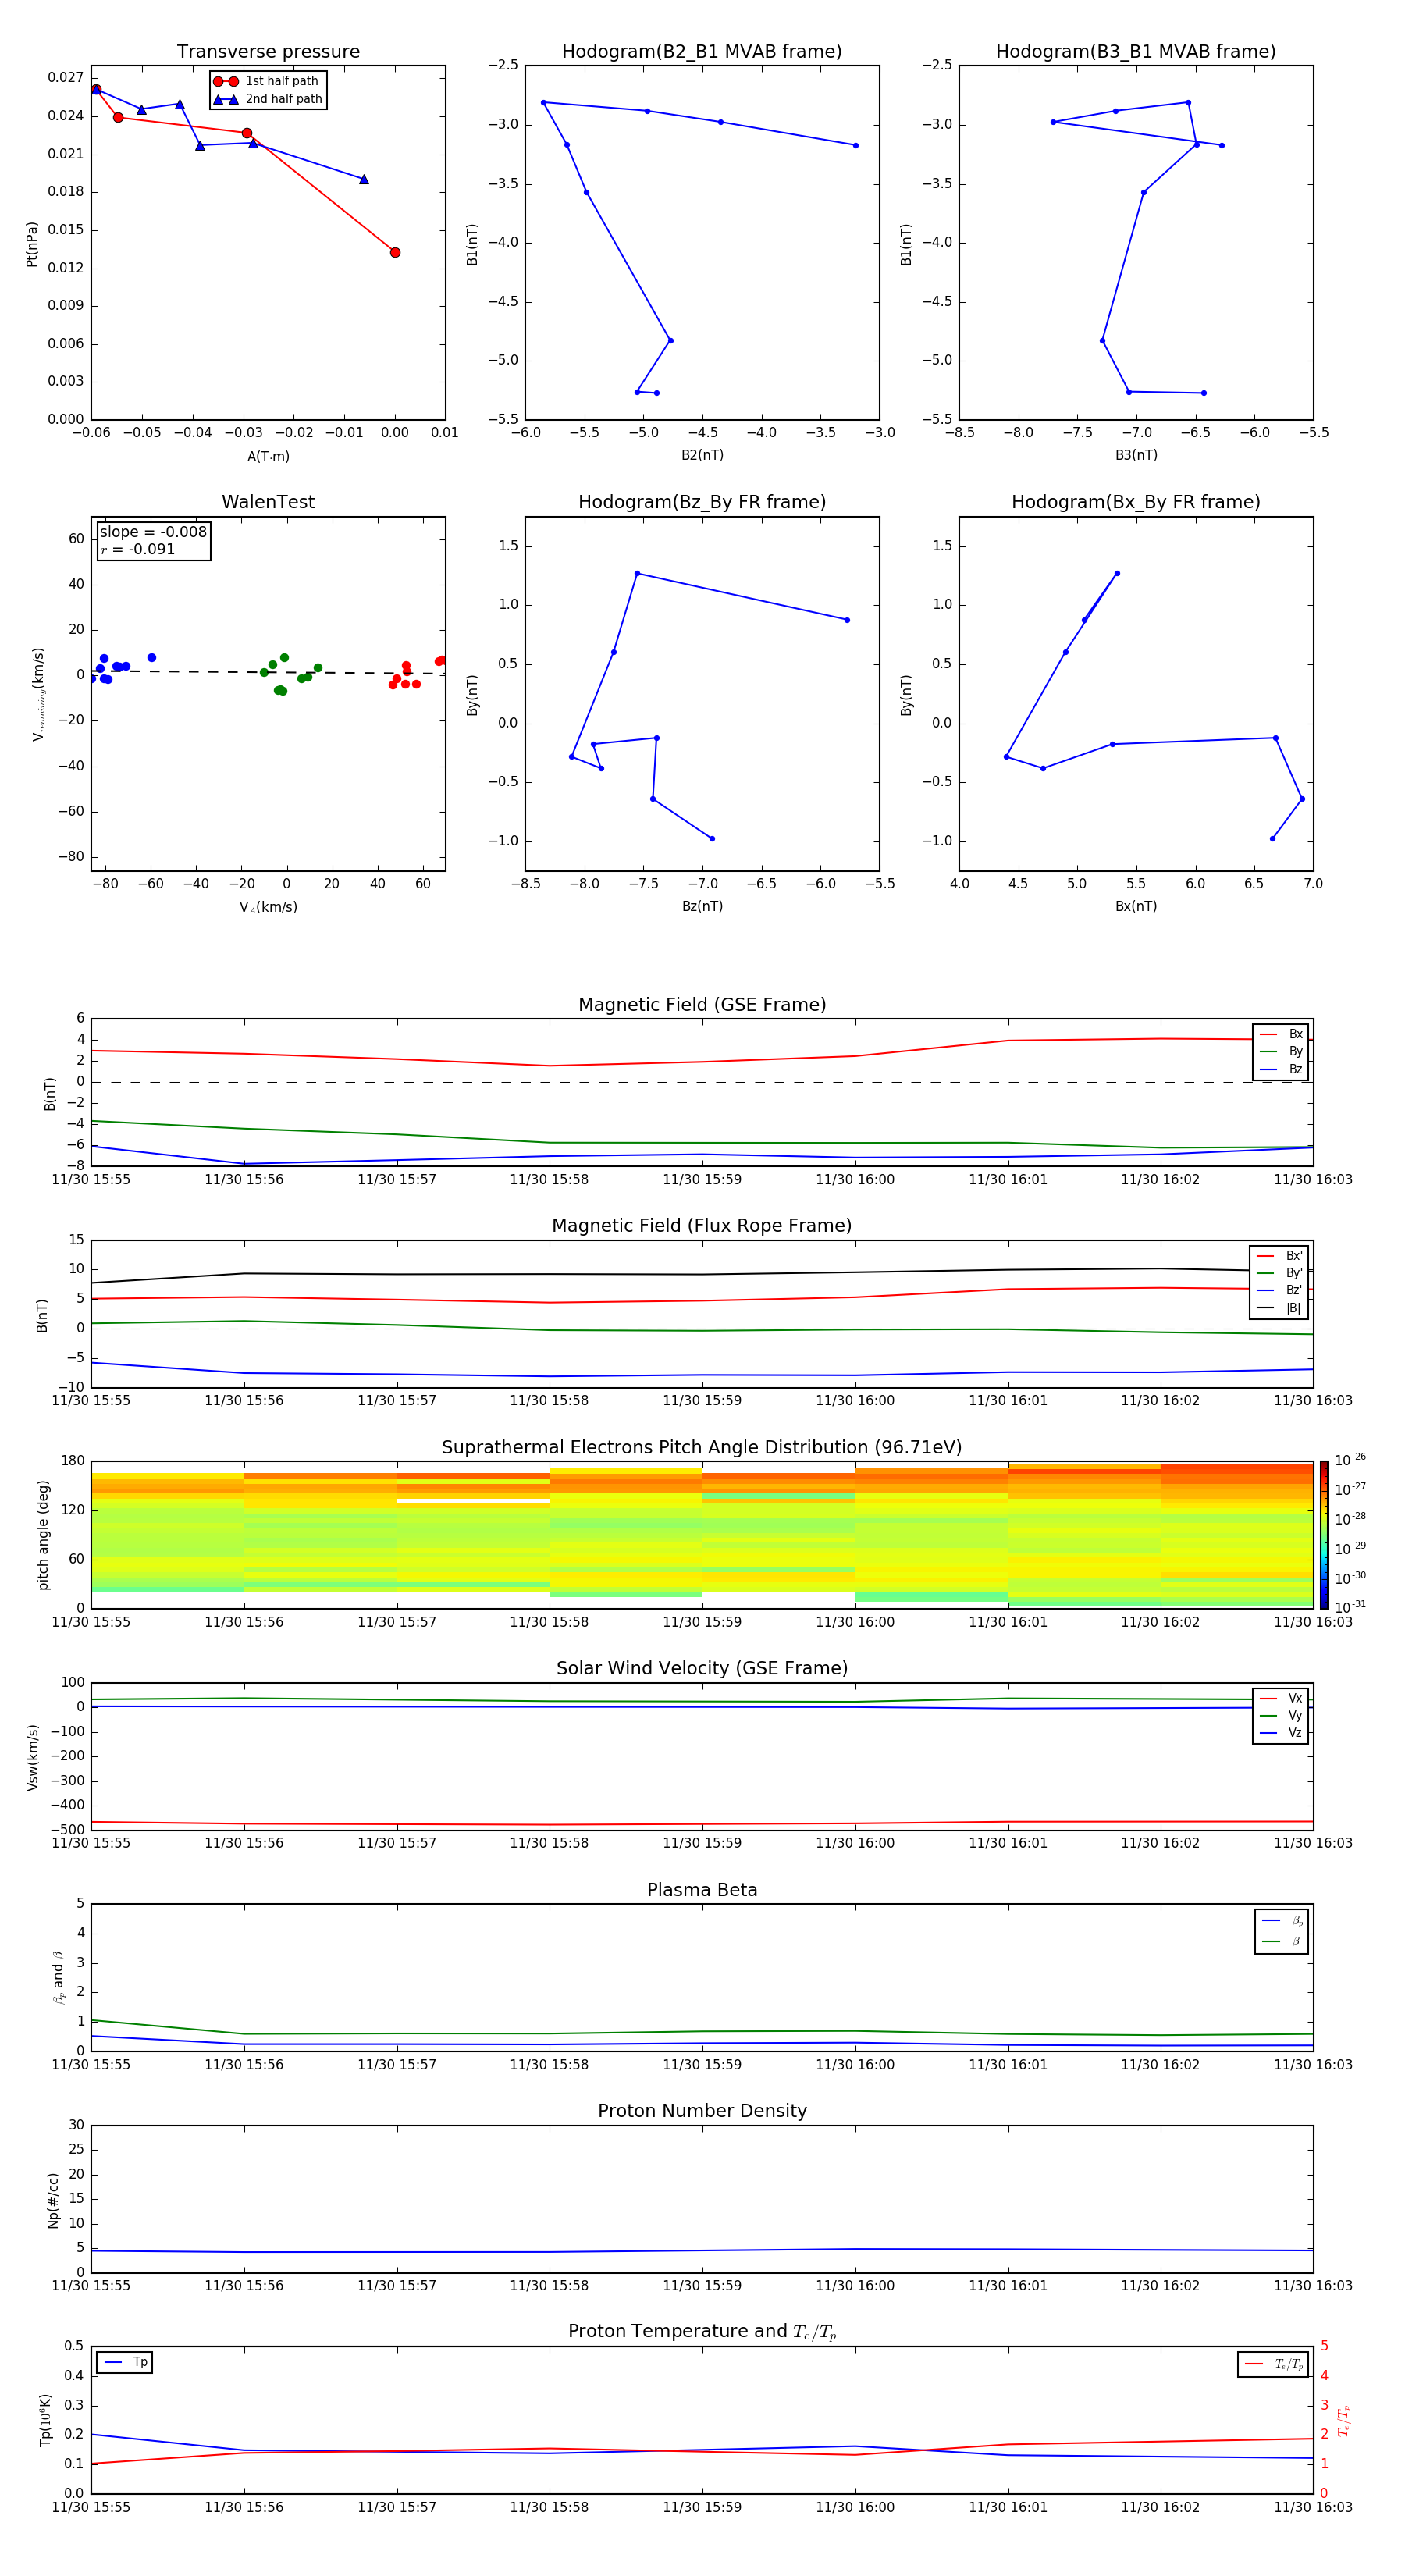Click the 'A(T·m)' x-axis label
The image size is (1405, 2576).
tap(268, 456)
